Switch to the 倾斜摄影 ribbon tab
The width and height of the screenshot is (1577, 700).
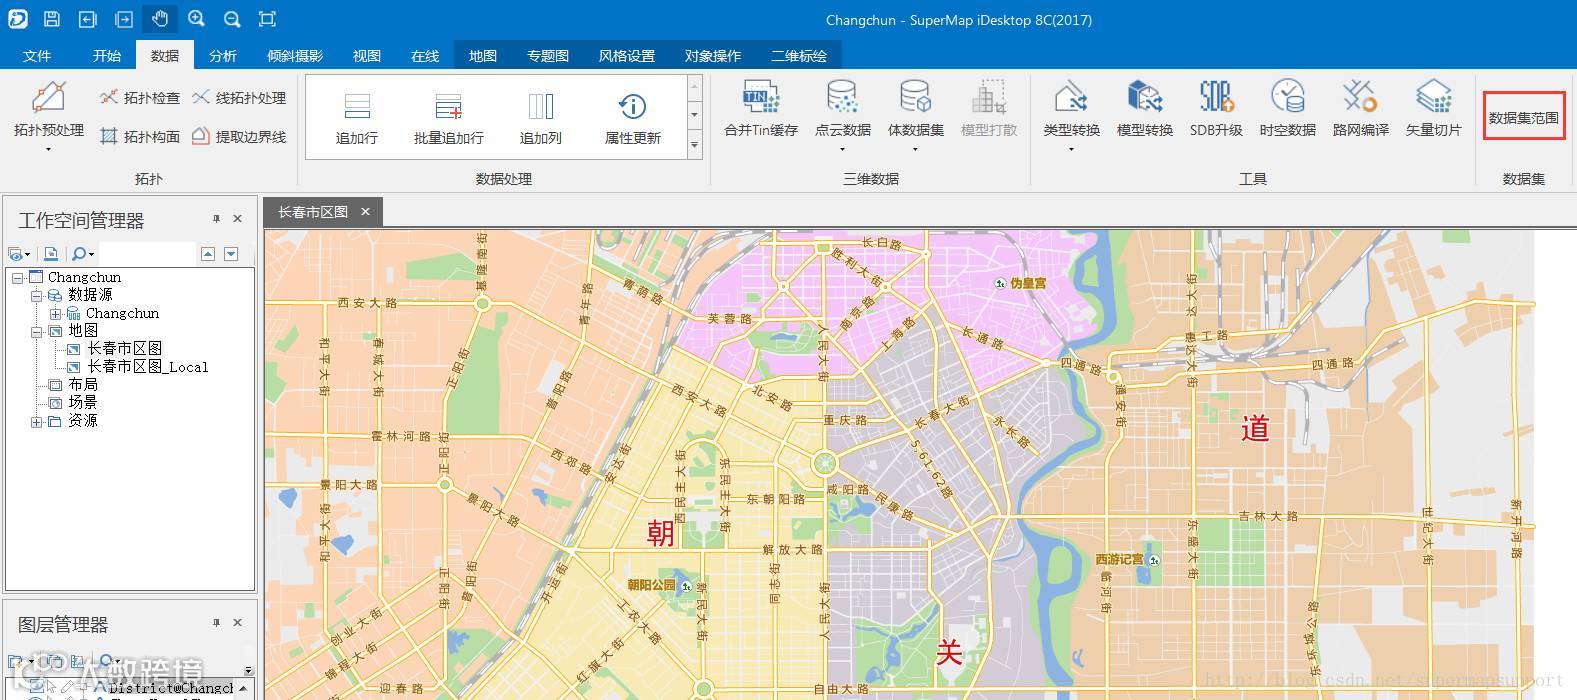tap(295, 56)
